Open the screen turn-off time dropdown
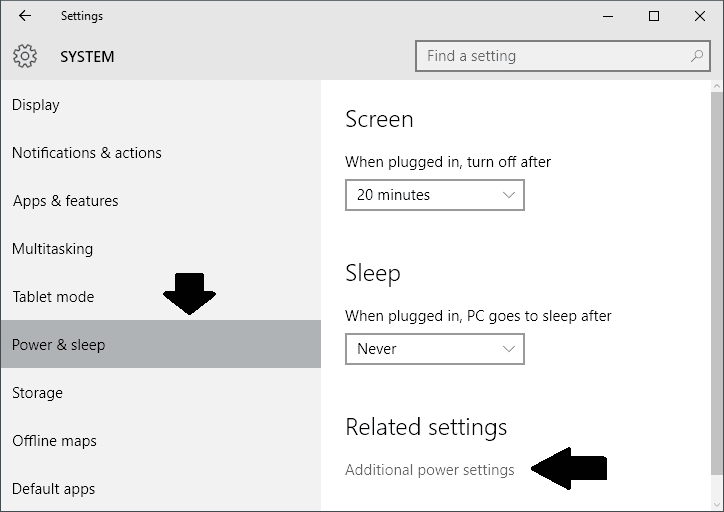This screenshot has height=512, width=724. tap(434, 195)
